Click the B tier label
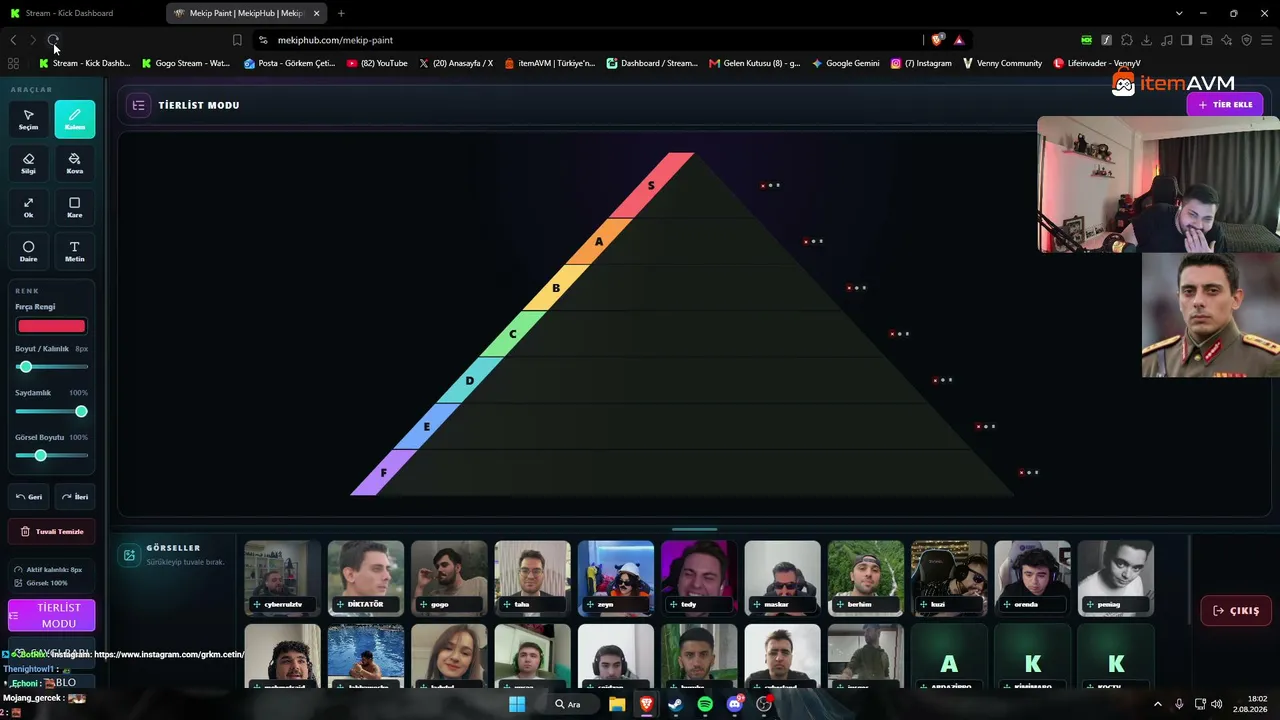Image resolution: width=1280 pixels, height=720 pixels. pos(556,288)
